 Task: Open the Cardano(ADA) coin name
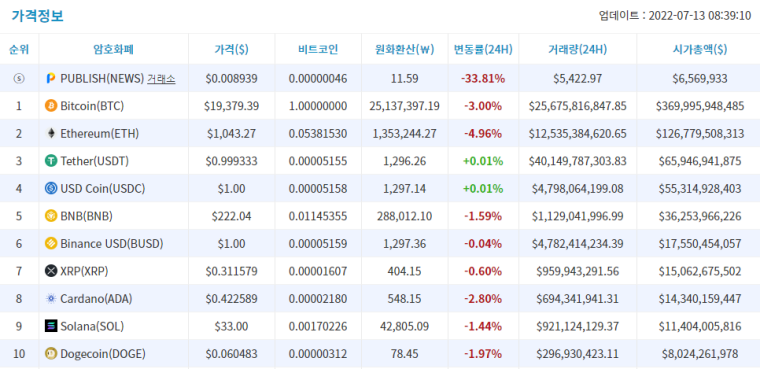click(x=96, y=299)
